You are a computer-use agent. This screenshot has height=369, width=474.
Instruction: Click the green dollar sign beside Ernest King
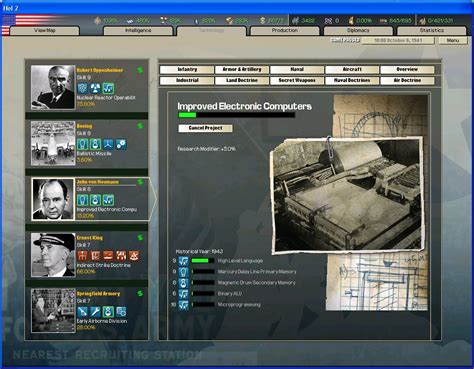coord(140,237)
